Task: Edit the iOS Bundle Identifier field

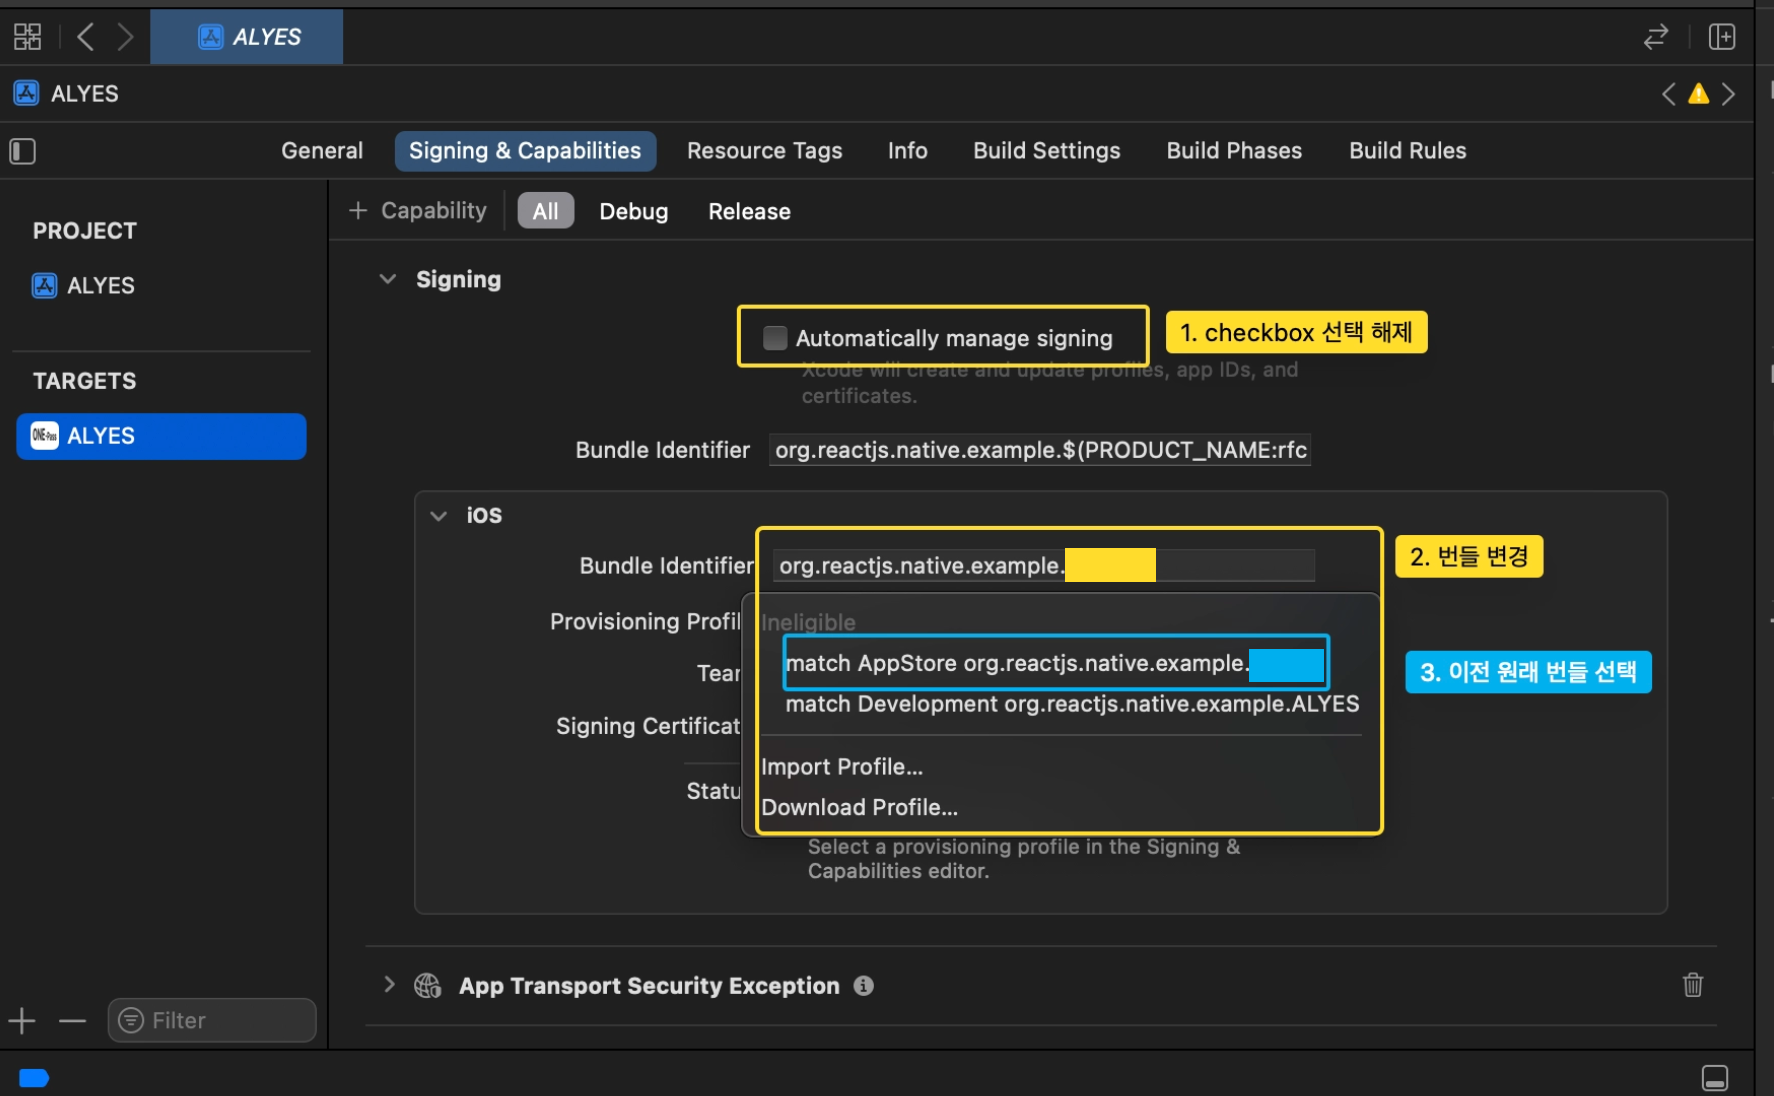Action: pyautogui.click(x=1044, y=566)
